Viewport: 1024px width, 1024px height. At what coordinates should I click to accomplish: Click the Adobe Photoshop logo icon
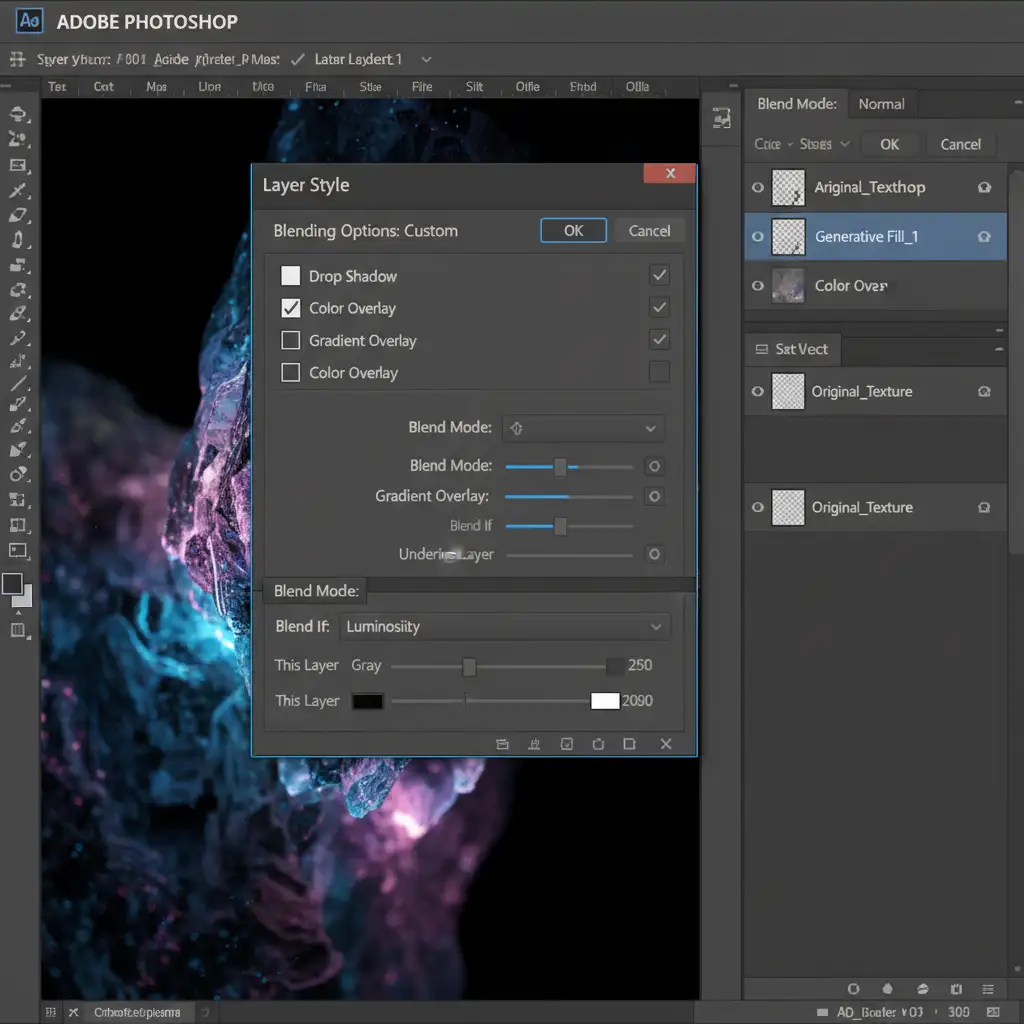[30, 21]
